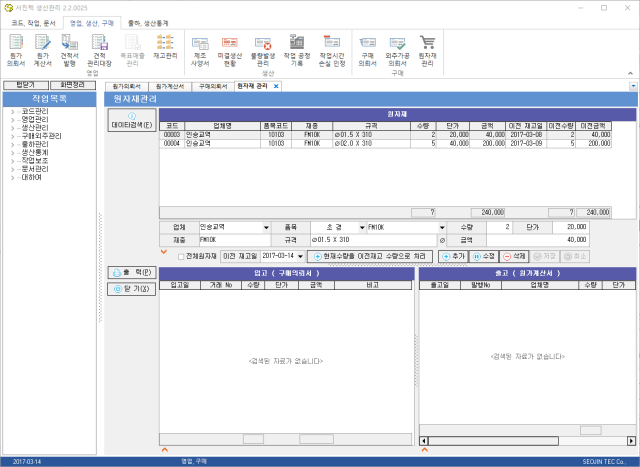This screenshot has height=467, width=640.
Task: Click the 원가계산서 ribbon icon
Action: point(43,49)
